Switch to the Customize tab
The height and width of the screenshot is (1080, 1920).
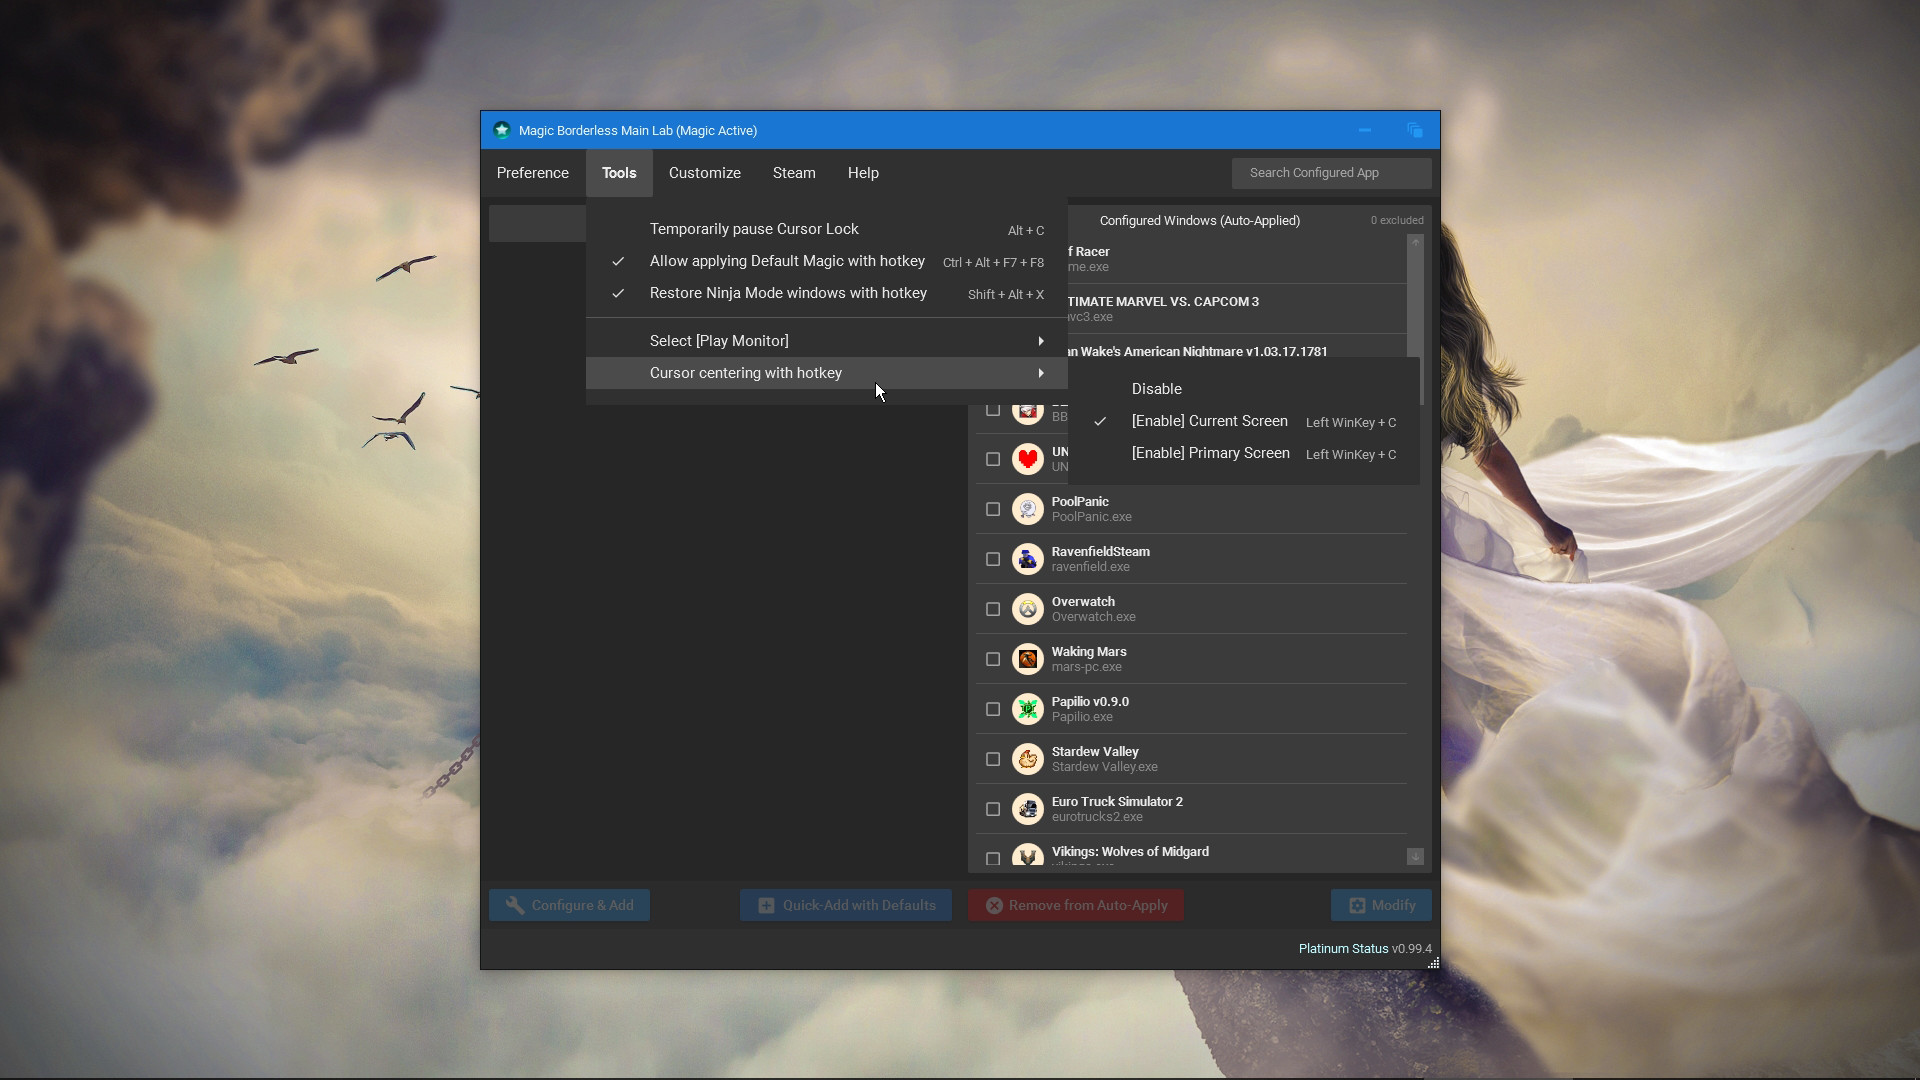point(704,172)
